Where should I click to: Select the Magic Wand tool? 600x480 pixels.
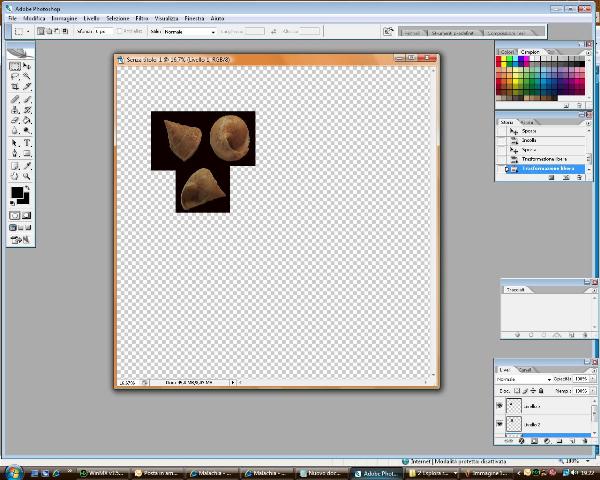(27, 77)
